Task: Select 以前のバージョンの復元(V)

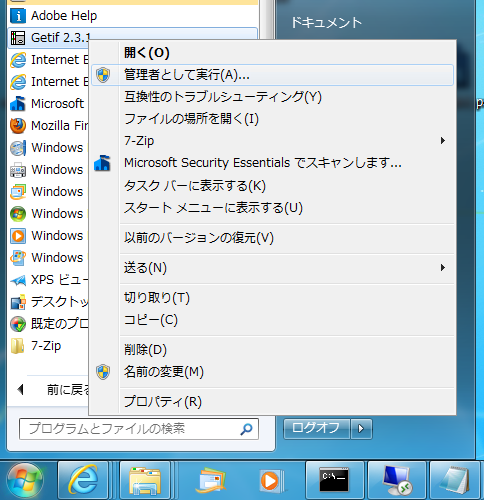Action: (272, 238)
